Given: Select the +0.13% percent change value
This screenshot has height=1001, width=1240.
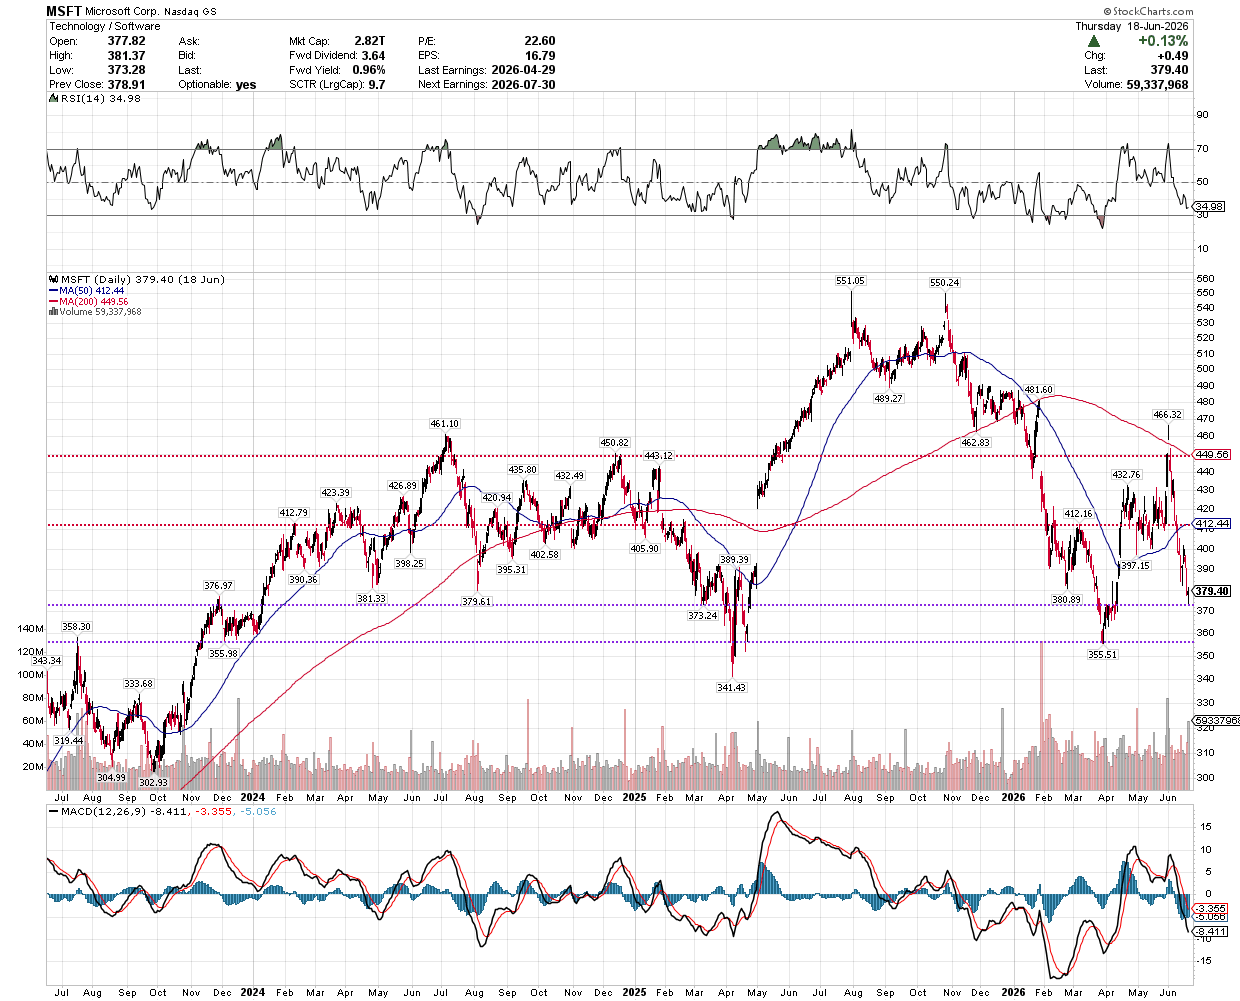Looking at the screenshot, I should pyautogui.click(x=1163, y=41).
